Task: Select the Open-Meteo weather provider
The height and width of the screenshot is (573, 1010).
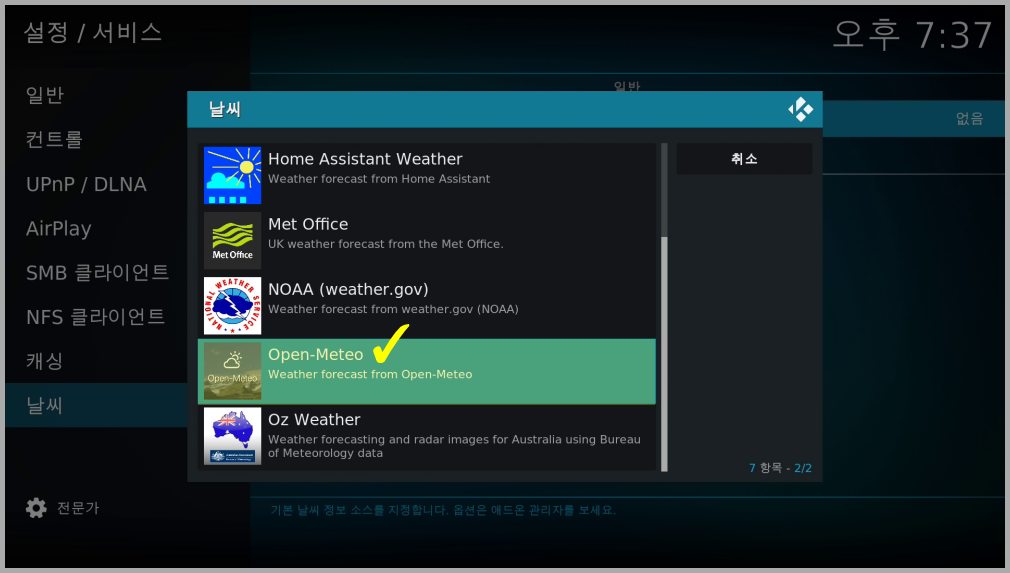Action: (426, 371)
